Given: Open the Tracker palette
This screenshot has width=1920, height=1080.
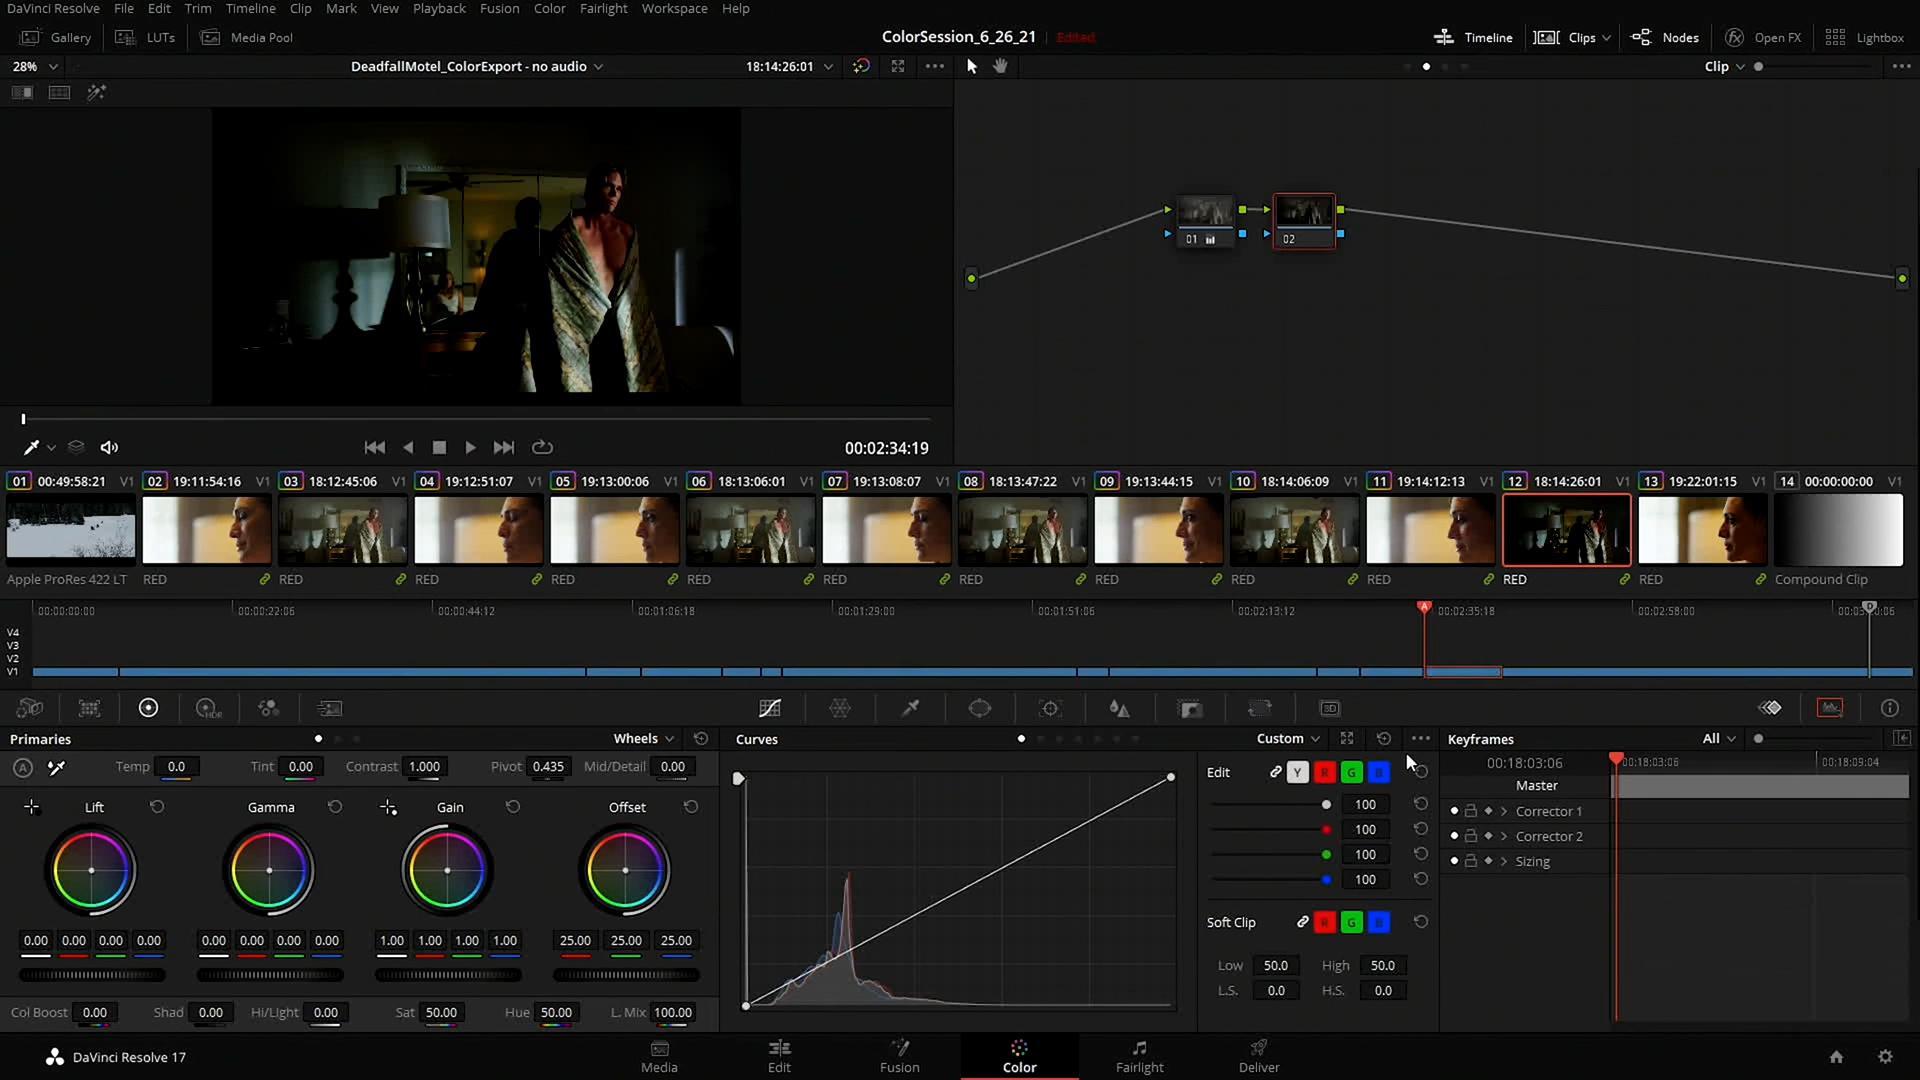Looking at the screenshot, I should (x=1050, y=708).
